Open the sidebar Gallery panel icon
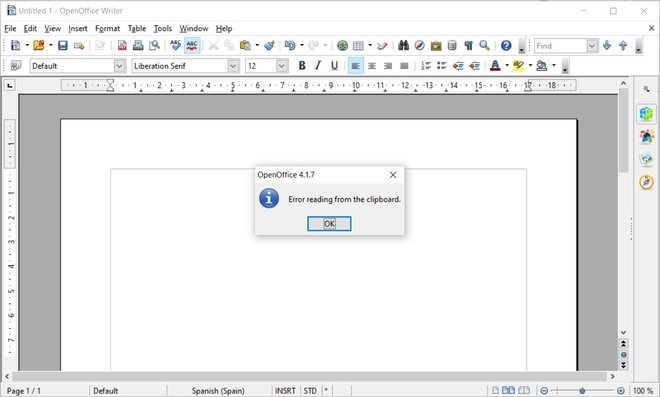Viewport: 660px width, 397px height. tap(647, 159)
